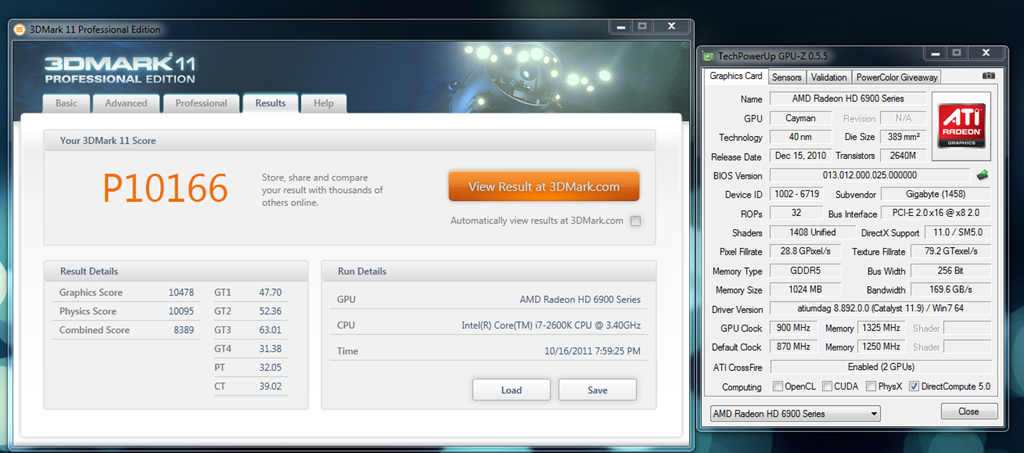Viewport: 1024px width, 453px height.
Task: Click the Default Clock 870 MHz field
Action: pos(794,347)
